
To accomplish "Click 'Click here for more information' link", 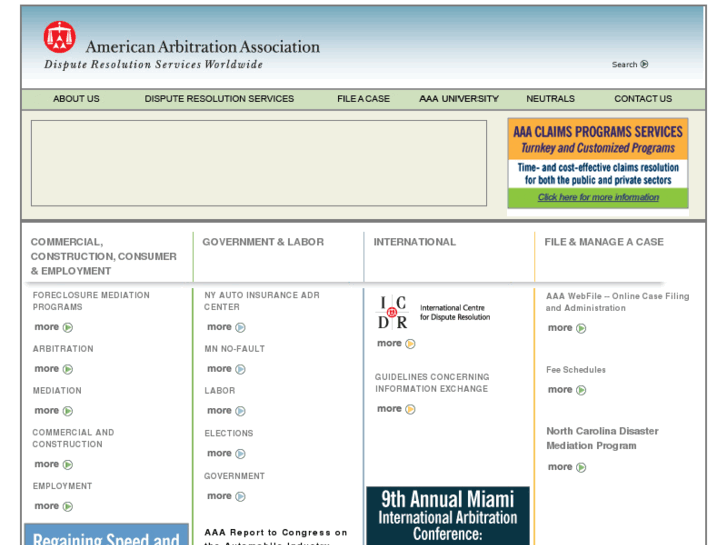I will (x=598, y=197).
